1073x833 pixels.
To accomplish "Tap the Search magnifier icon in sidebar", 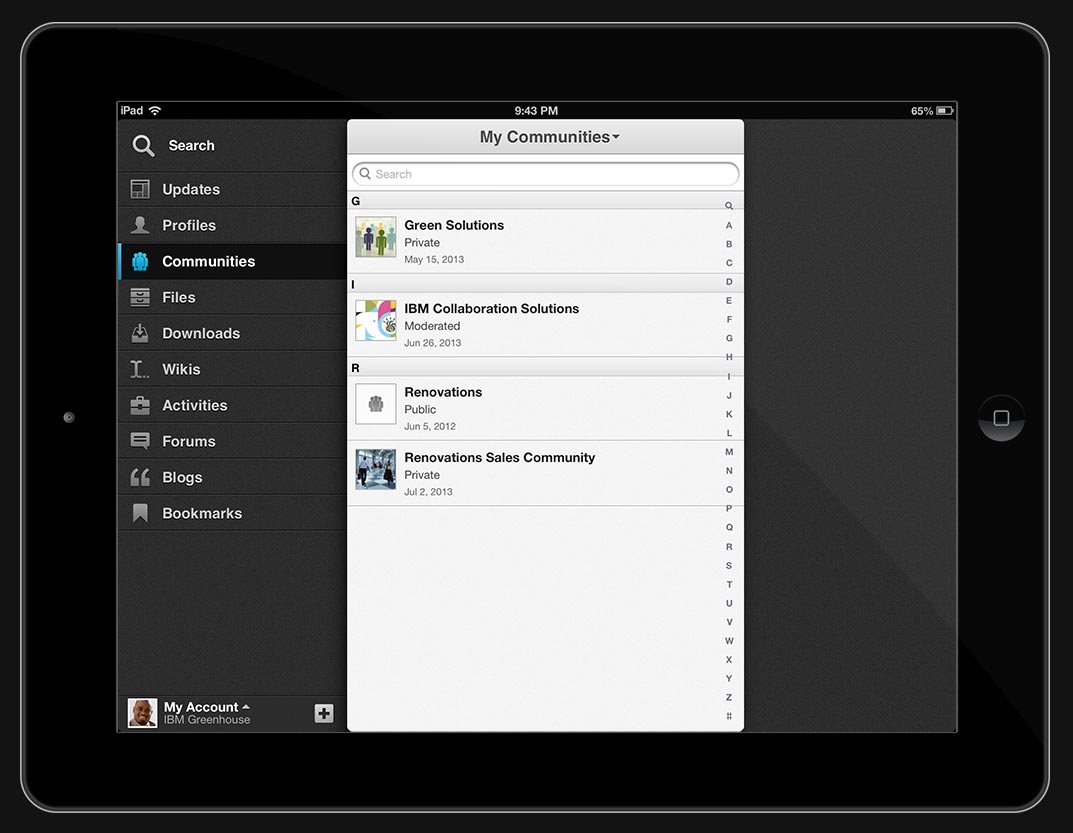I will click(x=144, y=146).
